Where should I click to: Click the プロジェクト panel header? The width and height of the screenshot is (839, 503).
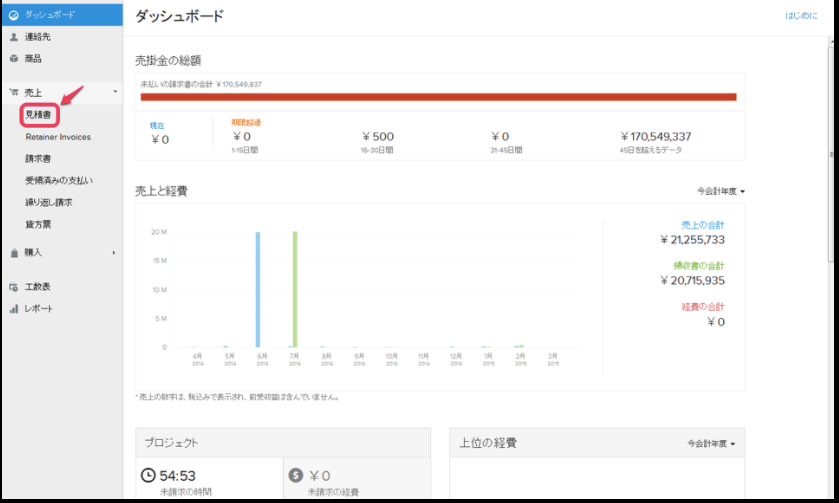point(283,443)
